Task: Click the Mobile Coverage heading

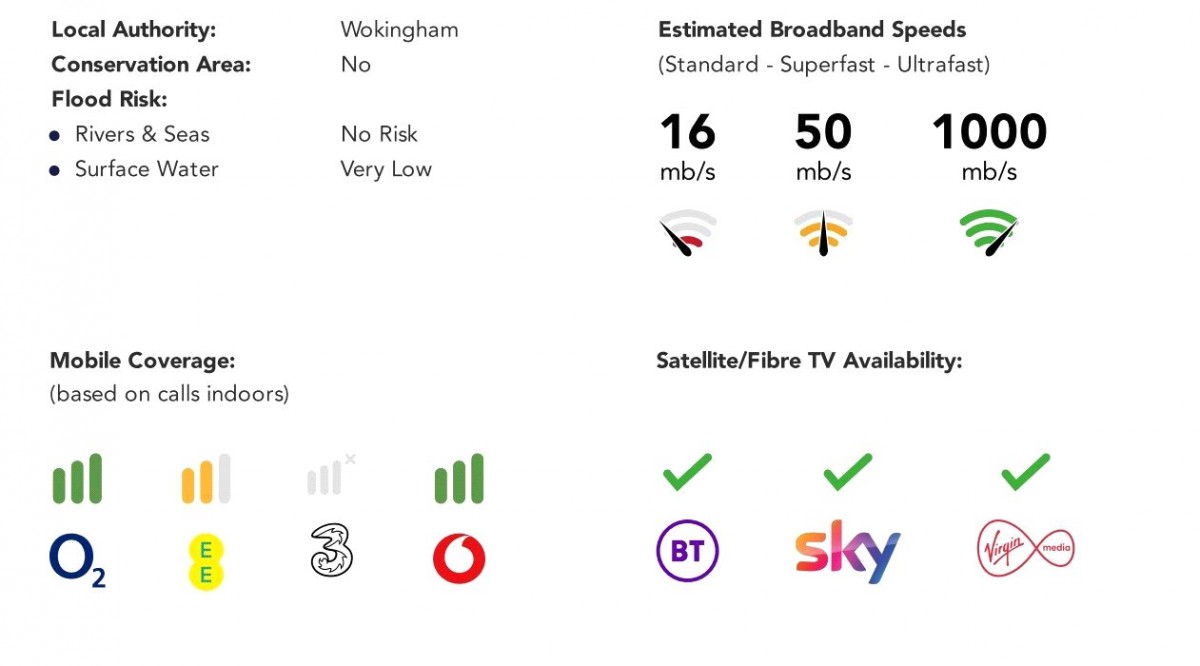Action: (x=142, y=360)
